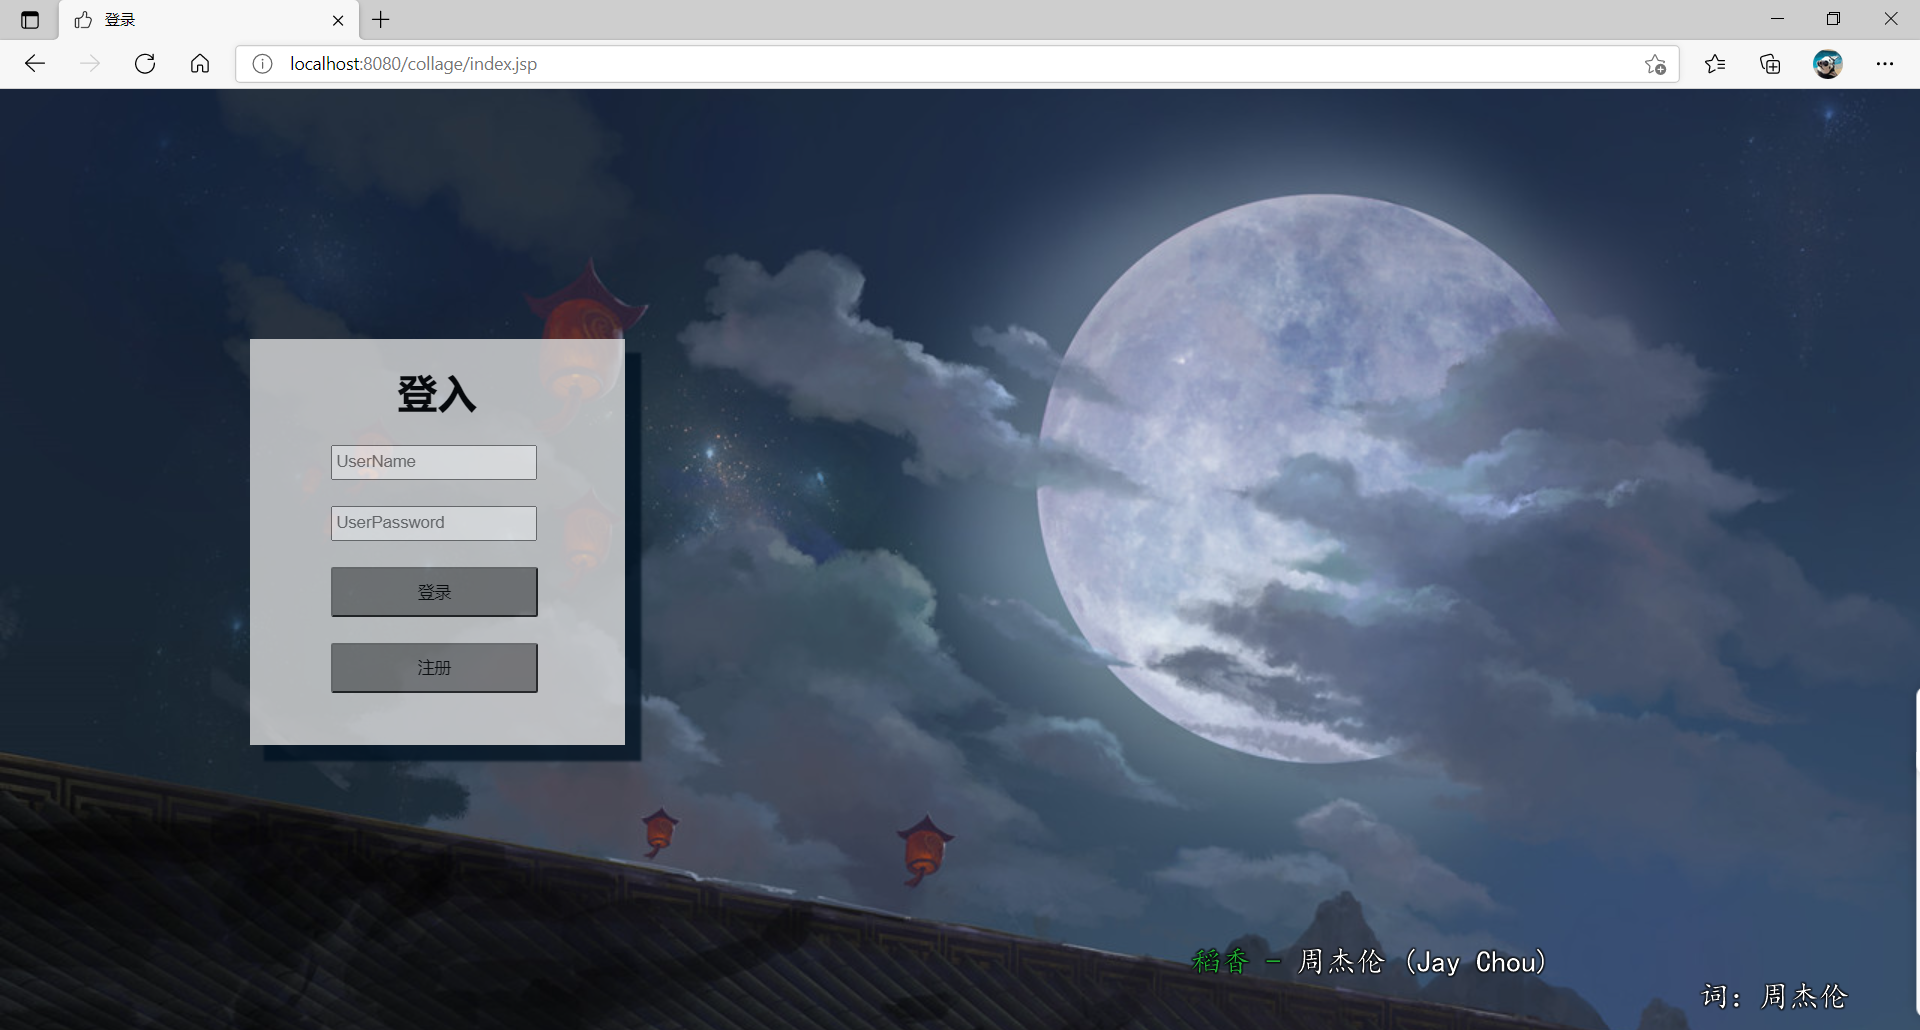This screenshot has height=1030, width=1920.
Task: Restore down the browser window
Action: (1833, 19)
